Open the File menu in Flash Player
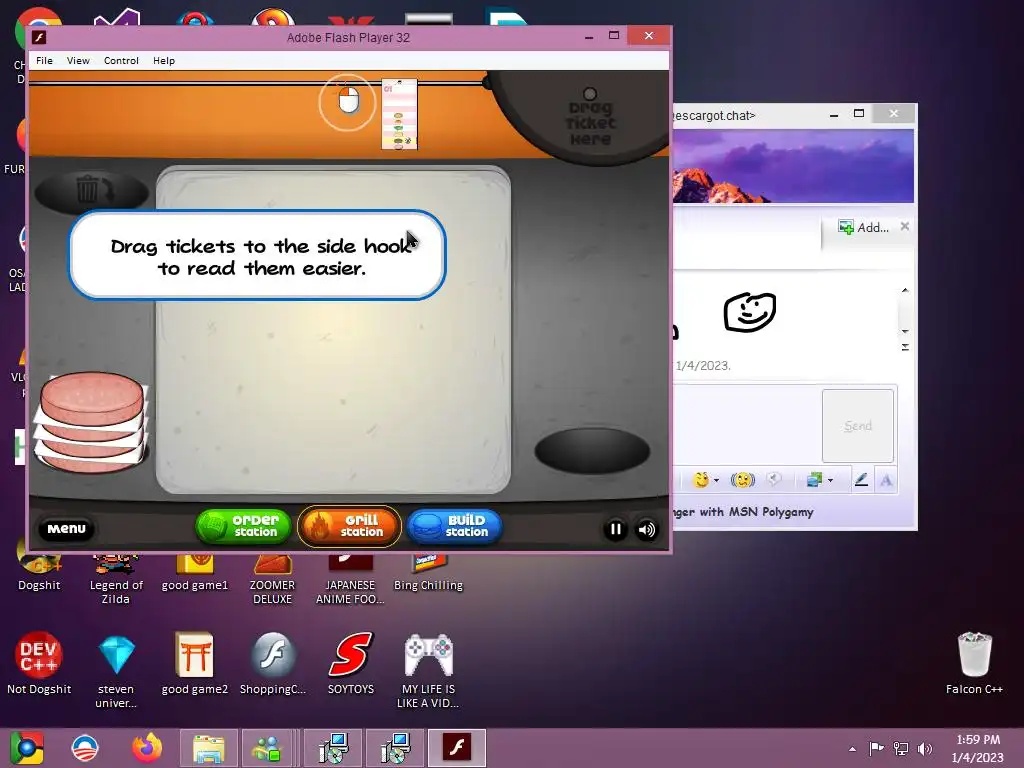Image resolution: width=1024 pixels, height=768 pixels. pos(44,61)
